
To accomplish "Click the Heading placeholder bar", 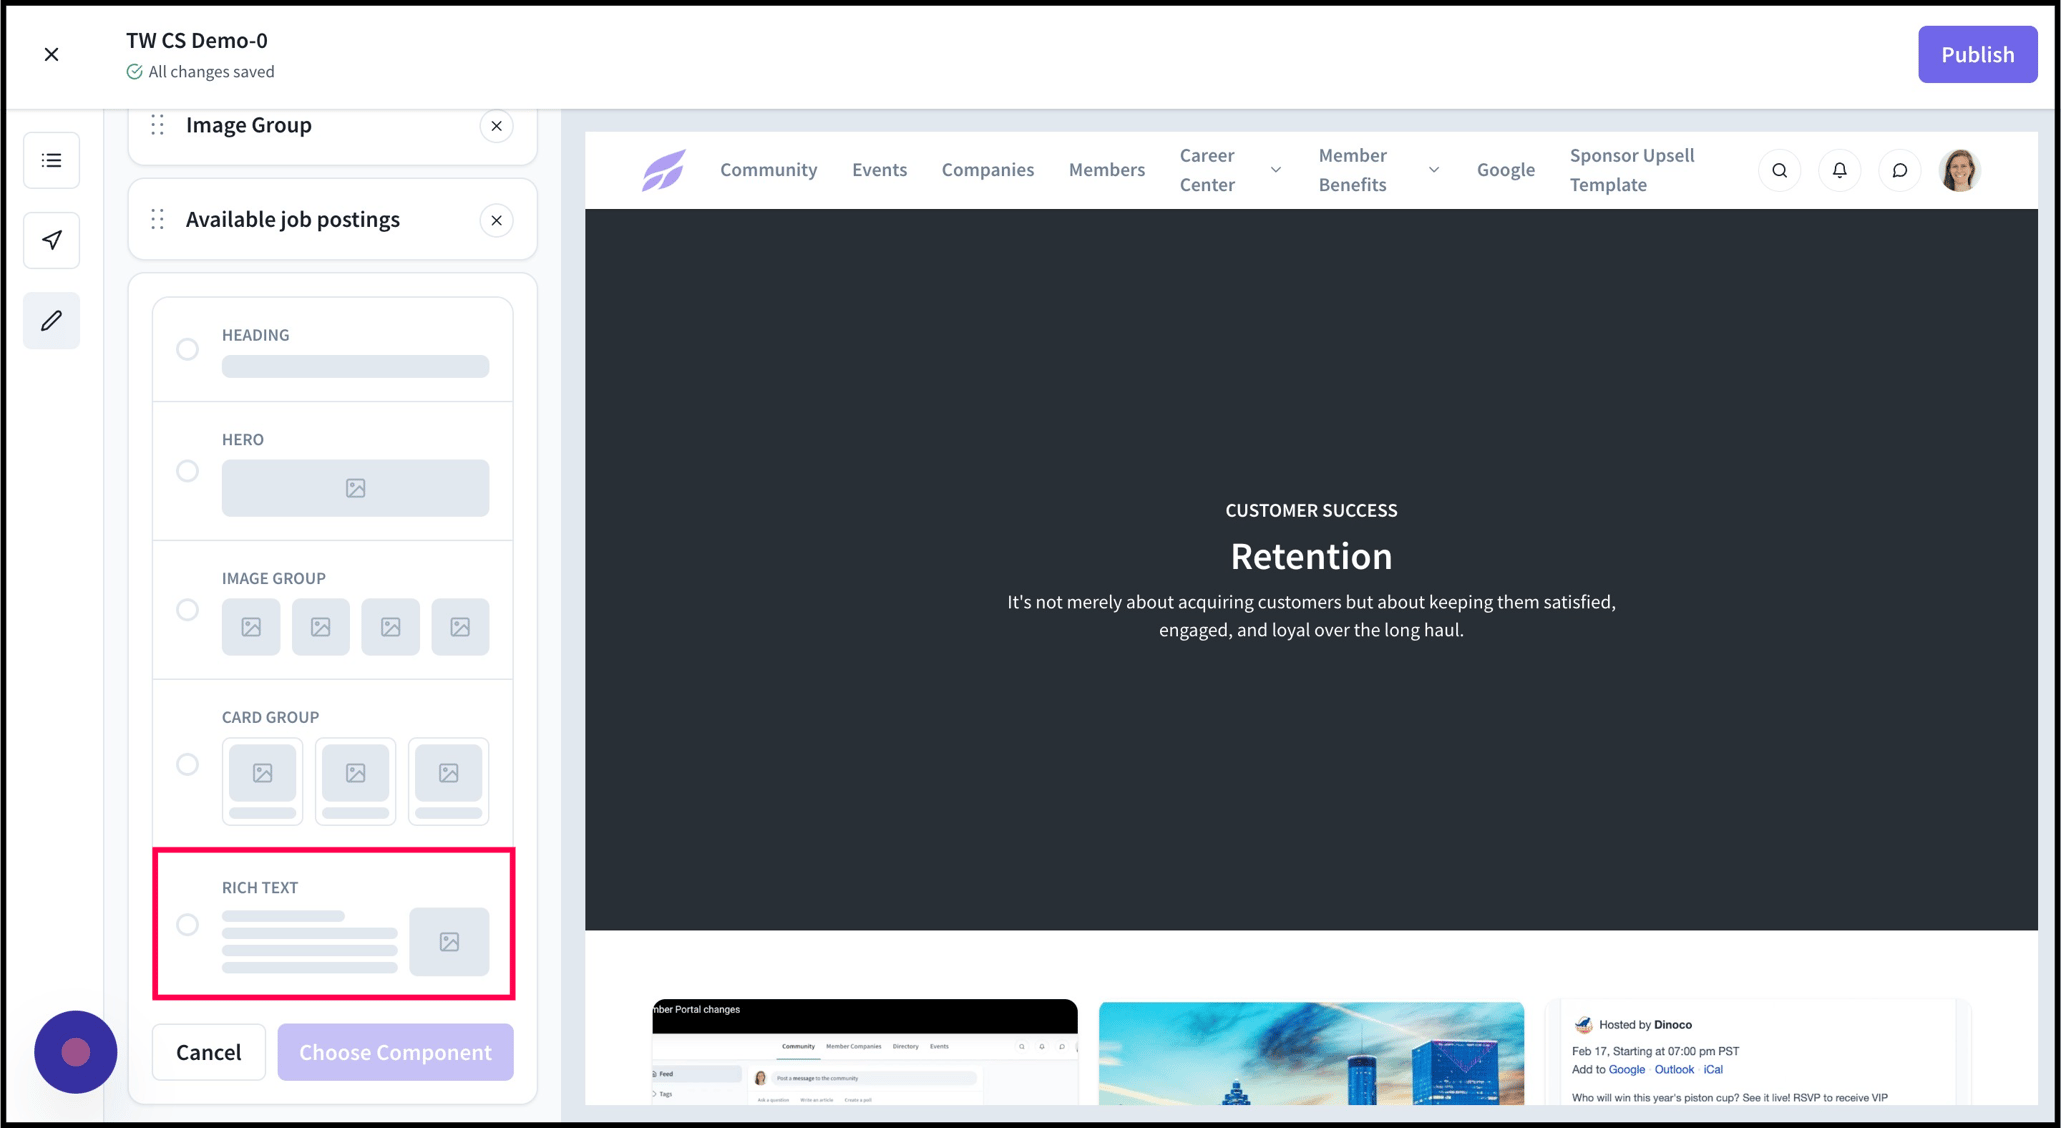I will click(x=355, y=365).
